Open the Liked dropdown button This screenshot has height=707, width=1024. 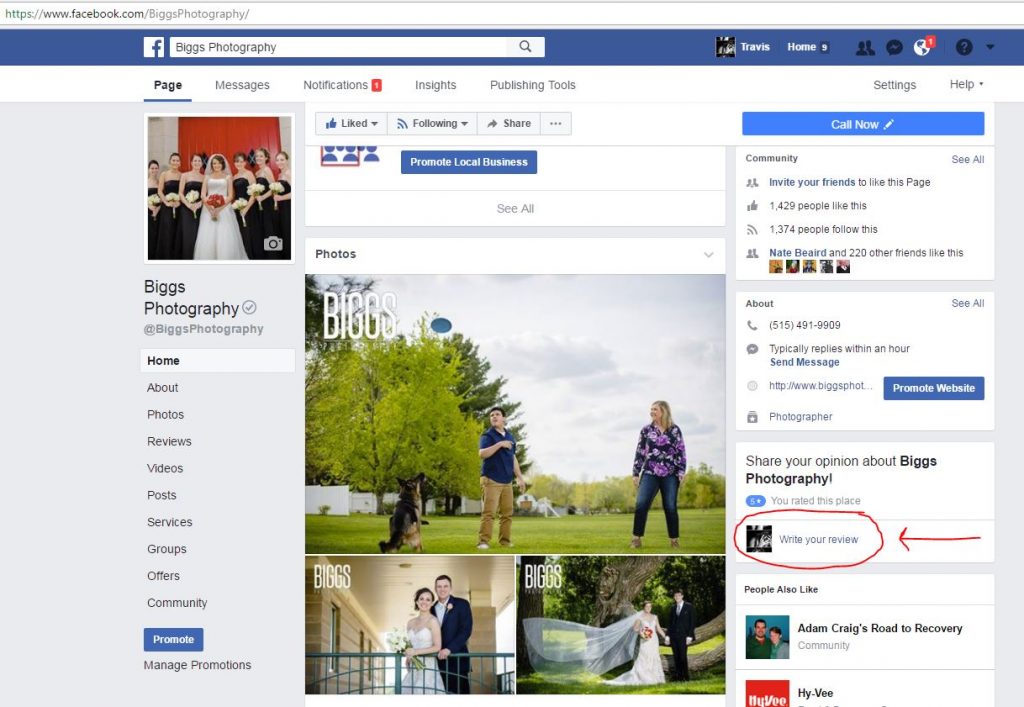[x=351, y=123]
